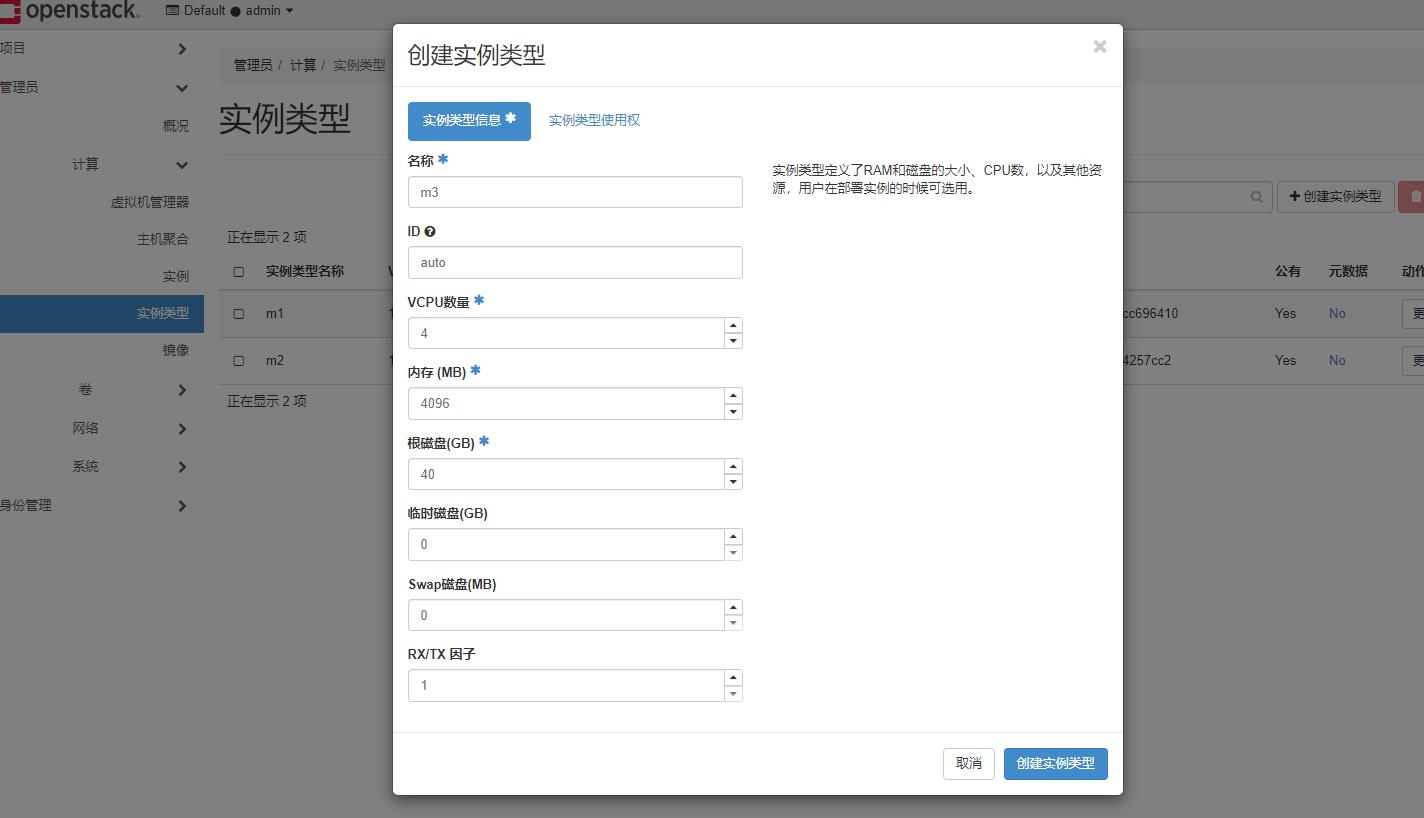Check the m2 flavor row checkbox
1424x818 pixels.
[238, 361]
